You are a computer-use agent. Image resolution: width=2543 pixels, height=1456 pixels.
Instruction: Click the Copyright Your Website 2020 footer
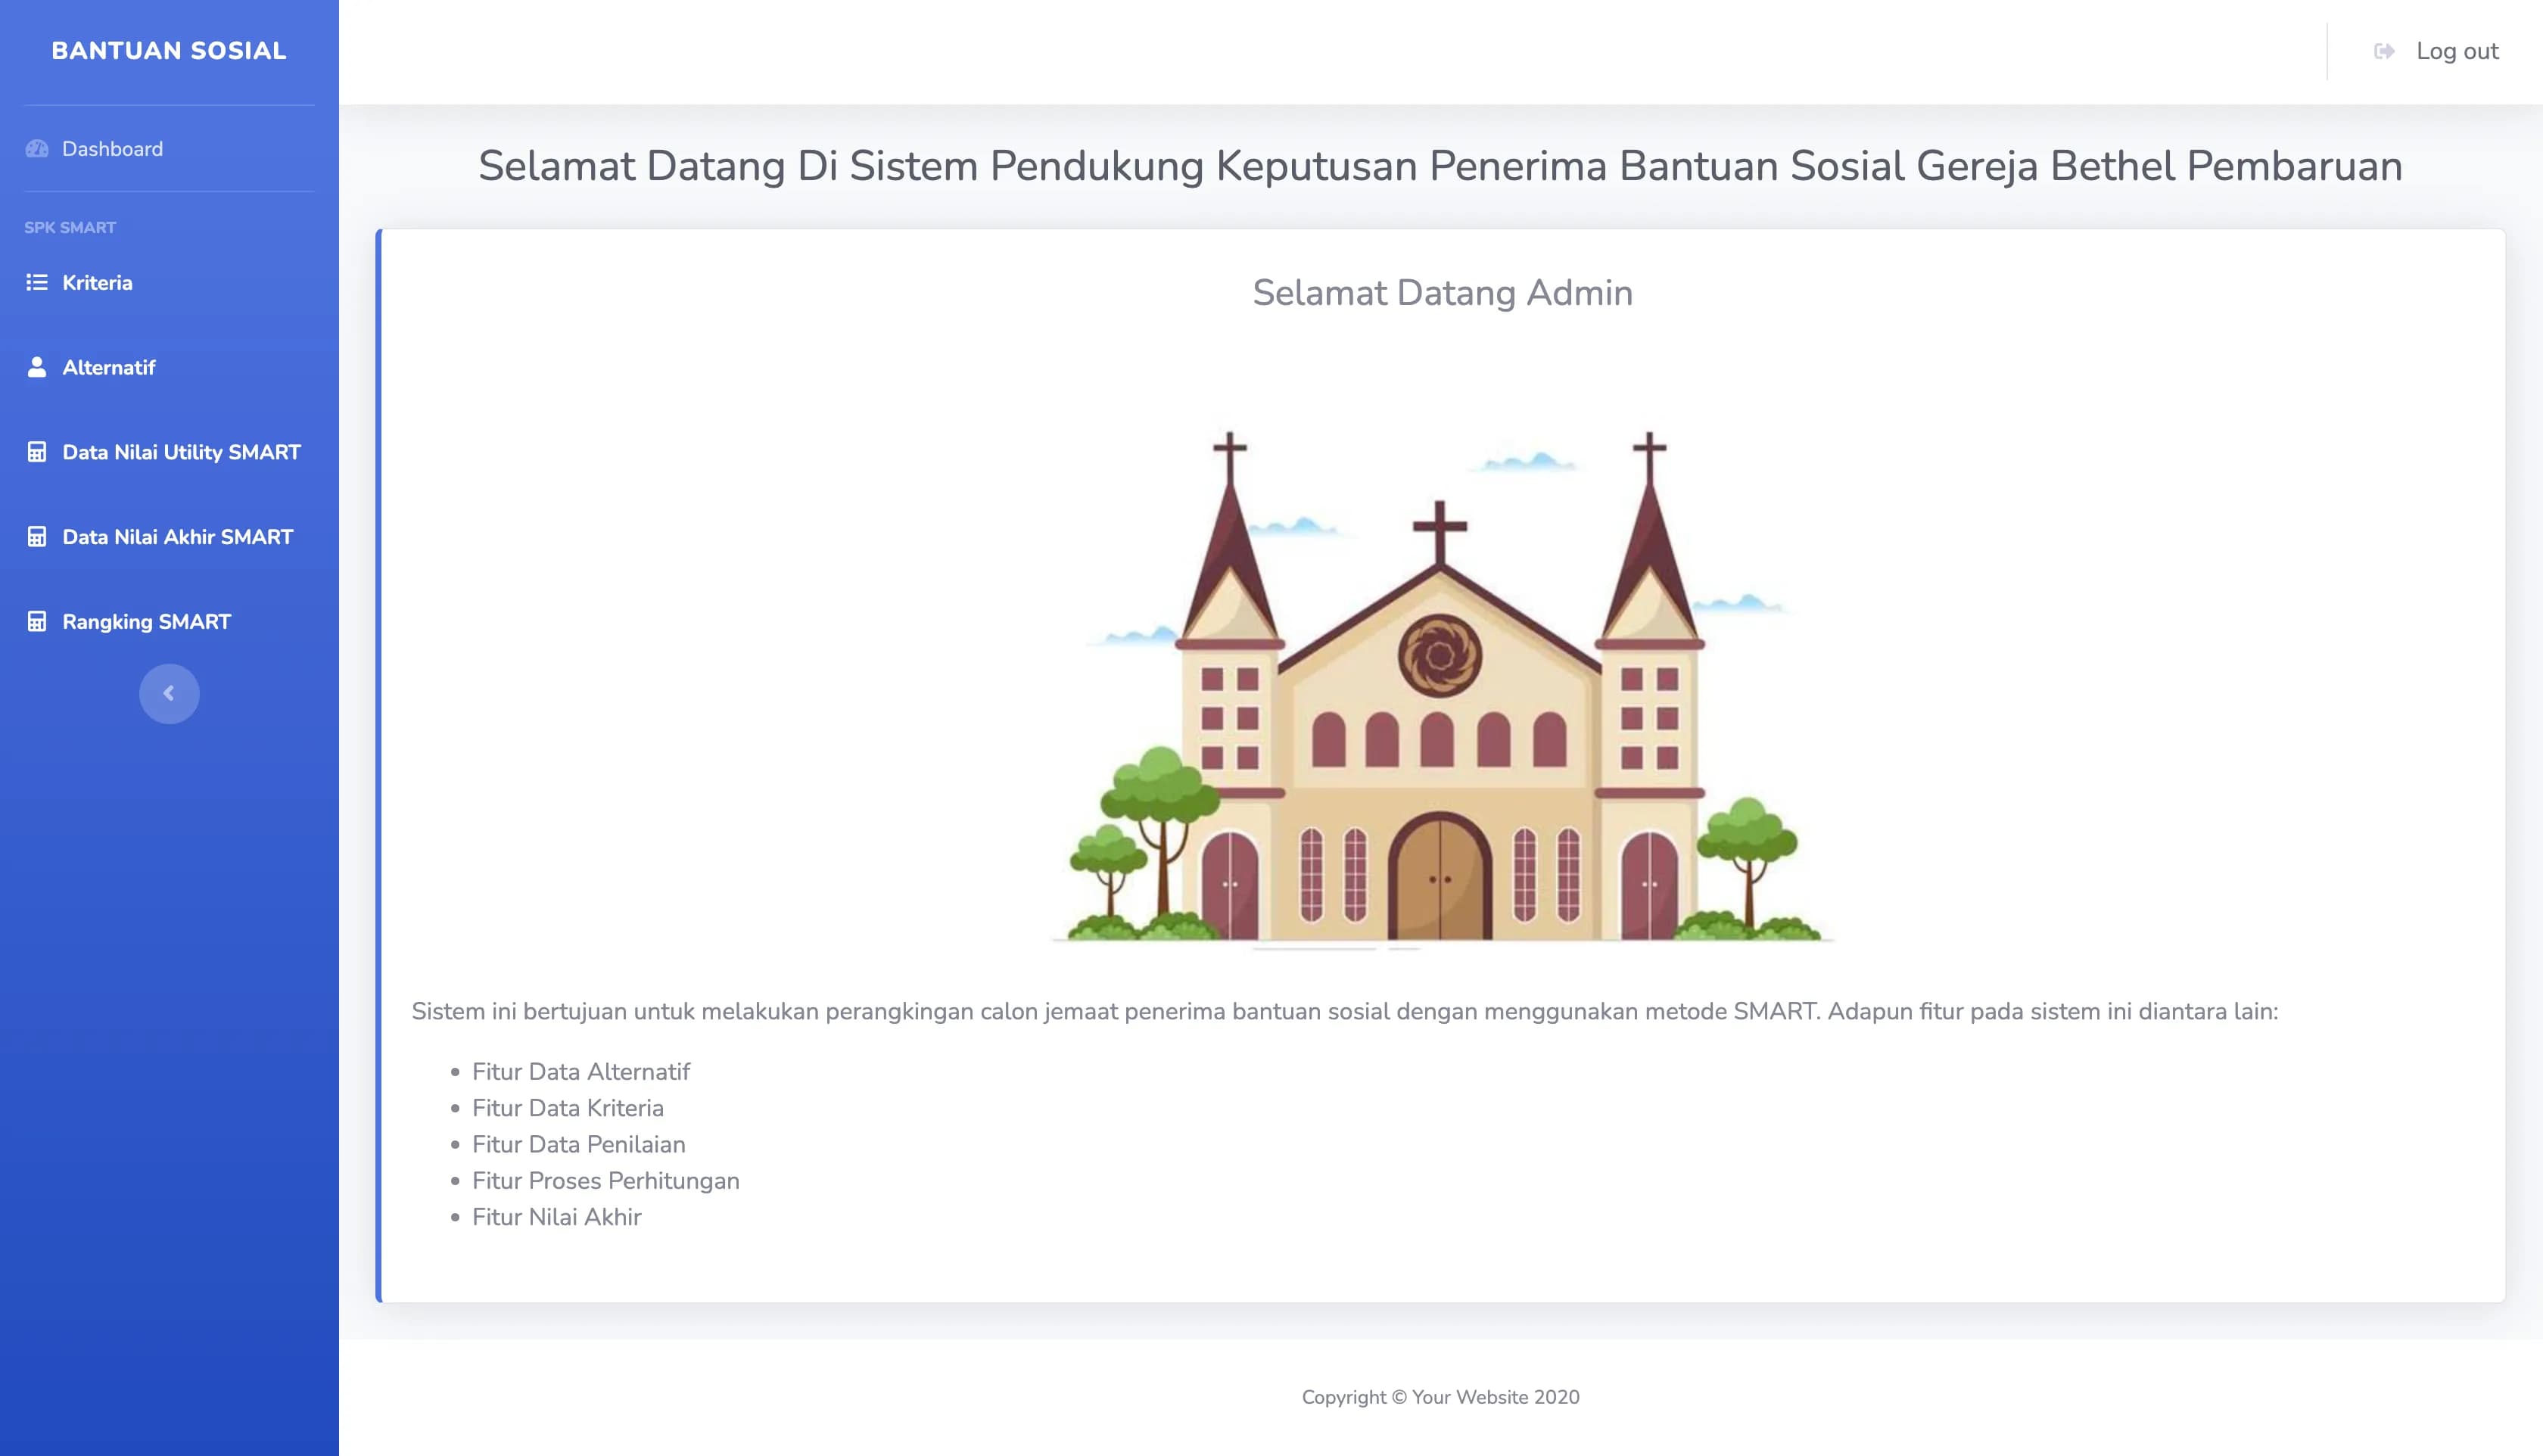tap(1440, 1397)
